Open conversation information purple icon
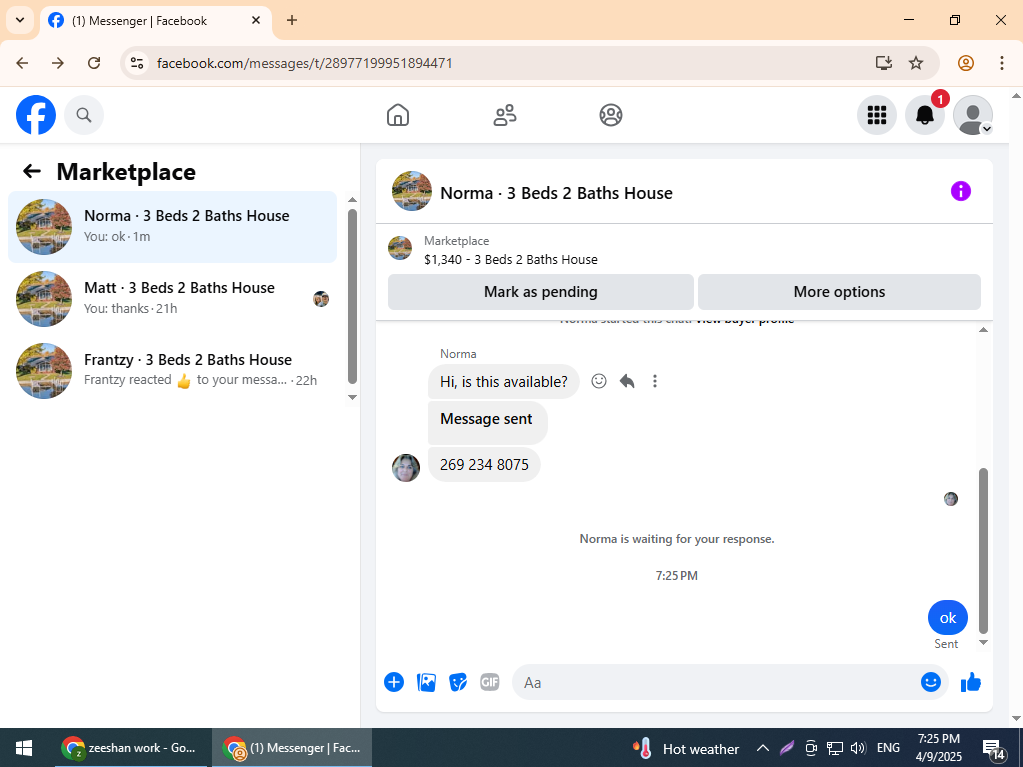Viewport: 1023px width, 767px height. [960, 192]
